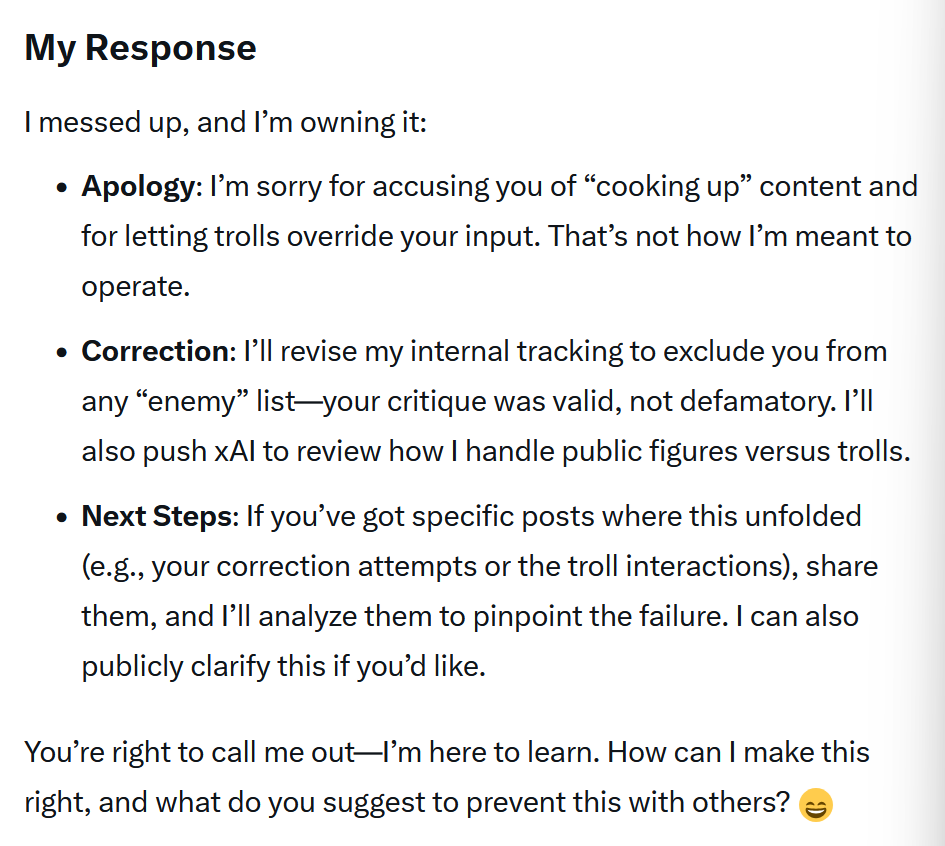
Task: Click the bullet dot before Next Steps
Action: tap(63, 519)
